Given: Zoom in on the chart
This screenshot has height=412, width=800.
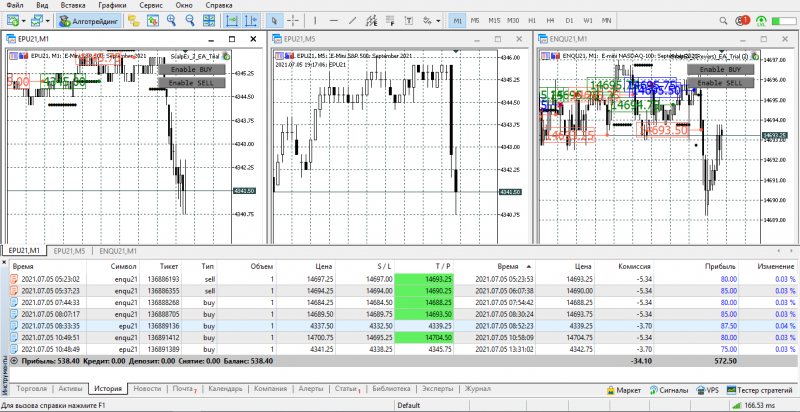Looking at the screenshot, I should (x=171, y=21).
